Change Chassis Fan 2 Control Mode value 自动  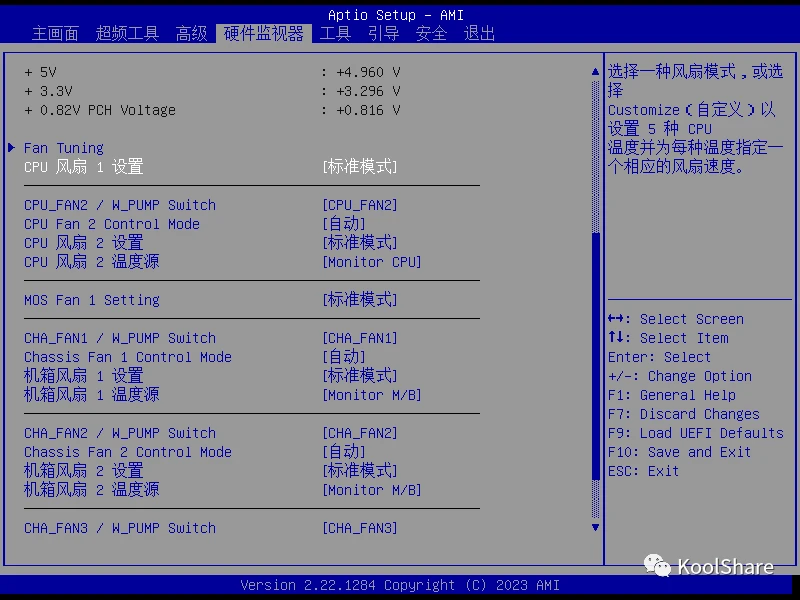344,452
